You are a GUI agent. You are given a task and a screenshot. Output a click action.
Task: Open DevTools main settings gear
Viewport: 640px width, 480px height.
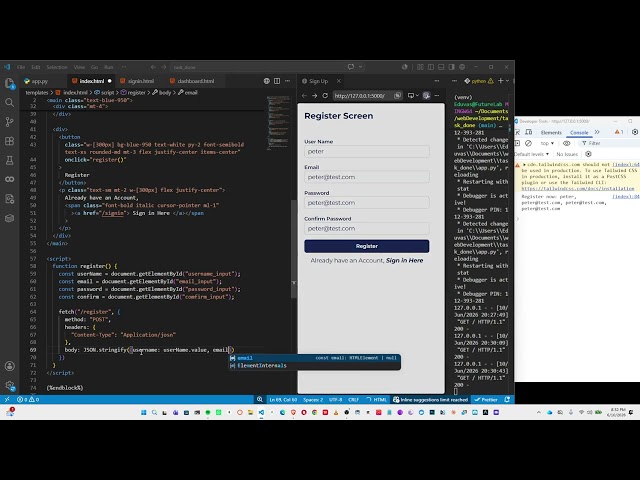[635, 132]
